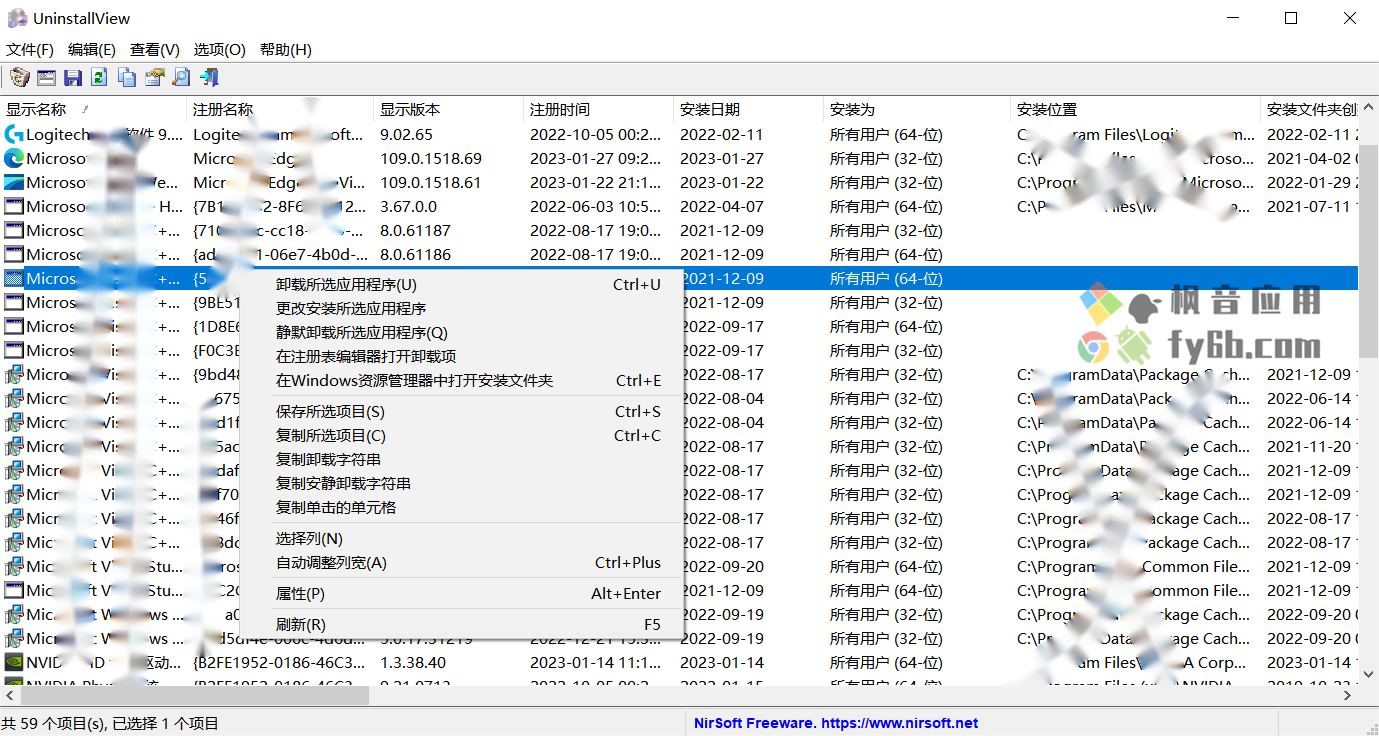This screenshot has width=1379, height=736.
Task: Select 复制卸载字符串 menu entry
Action: pos(461,460)
